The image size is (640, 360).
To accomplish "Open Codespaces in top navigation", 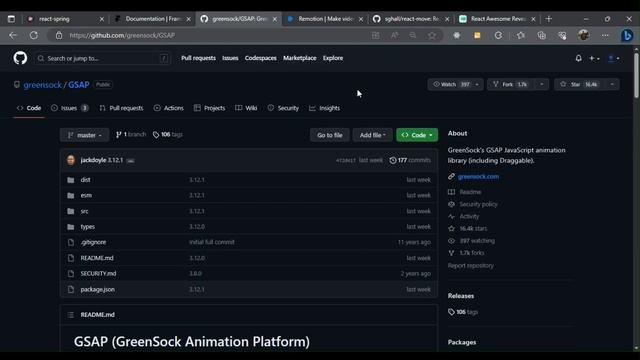I will coord(260,58).
